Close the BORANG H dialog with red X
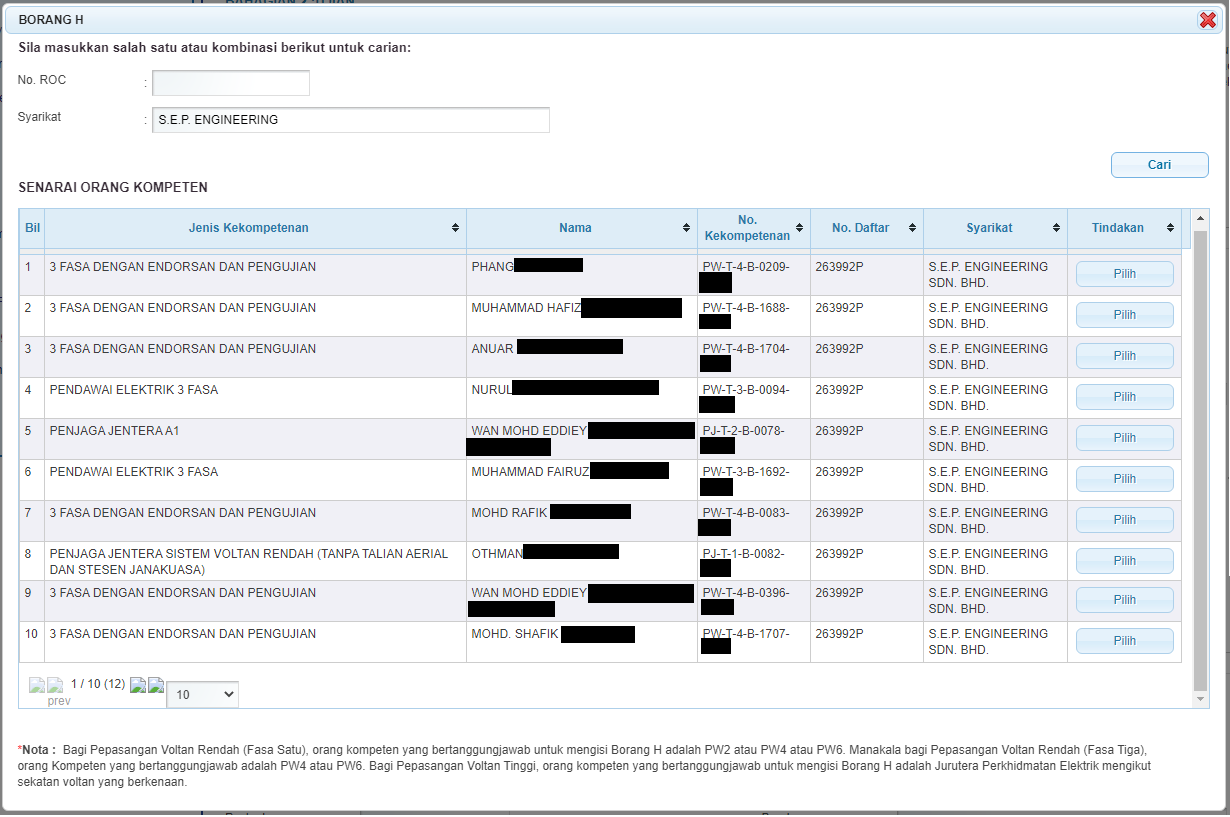 point(1207,20)
